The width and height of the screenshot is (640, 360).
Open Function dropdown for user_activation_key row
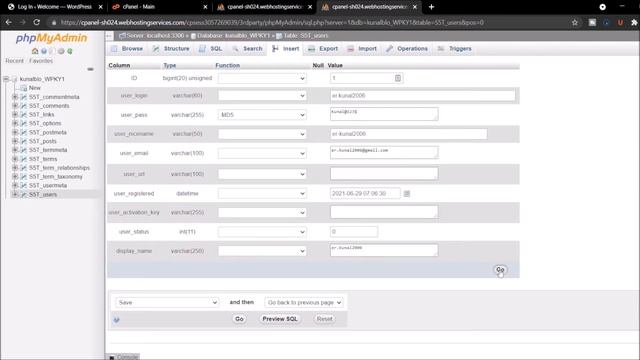262,212
